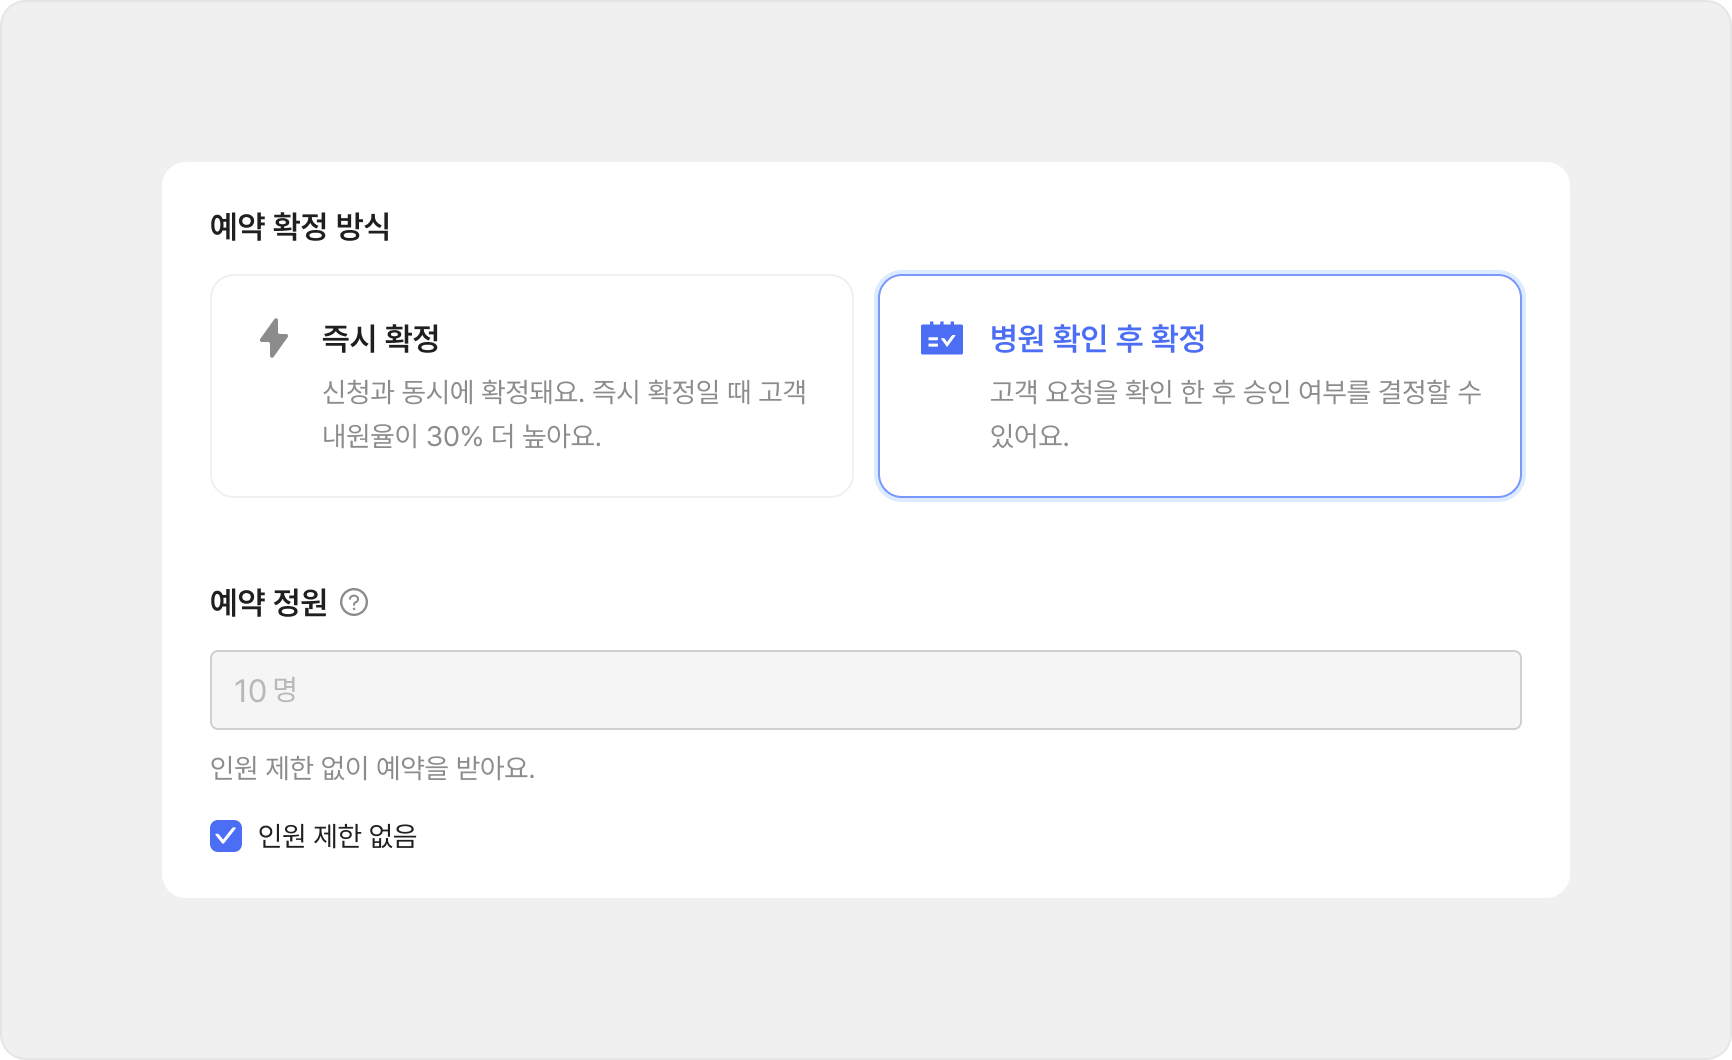1732x1060 pixels.
Task: Click the 병원 확인 후 확정 title
Action: click(x=1097, y=338)
